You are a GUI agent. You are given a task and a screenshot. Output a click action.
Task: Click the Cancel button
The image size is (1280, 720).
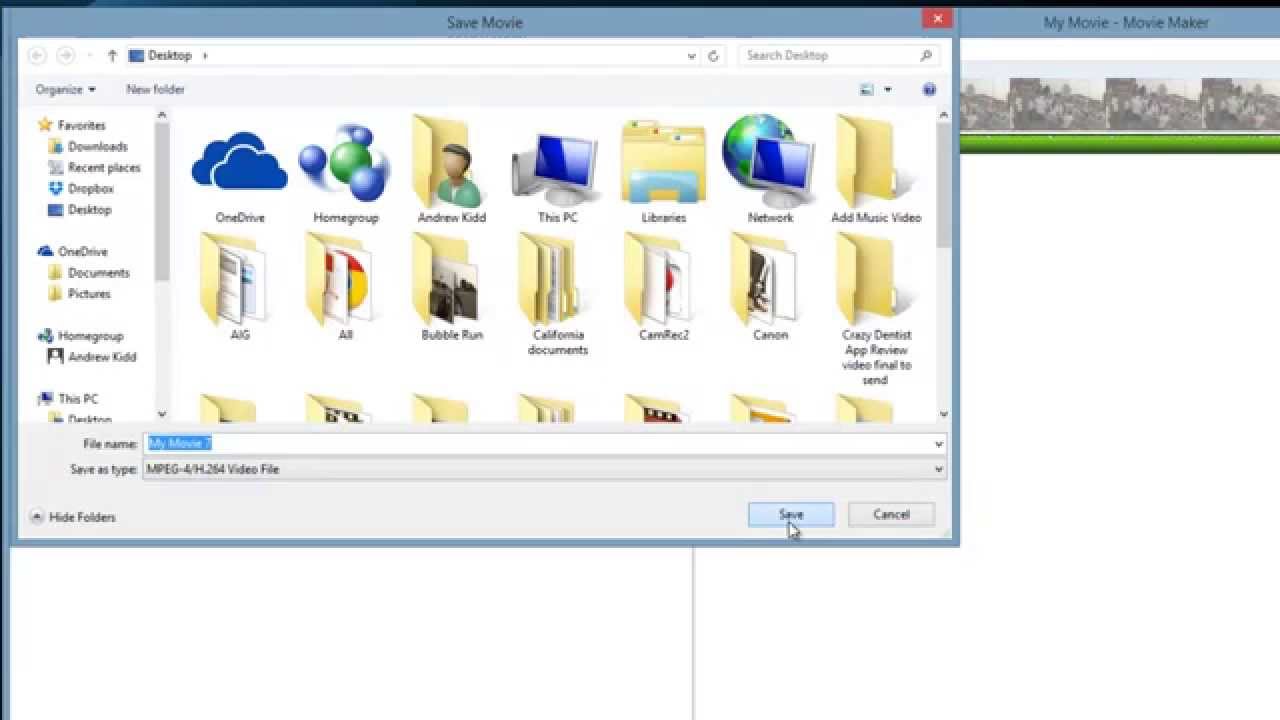pos(891,515)
